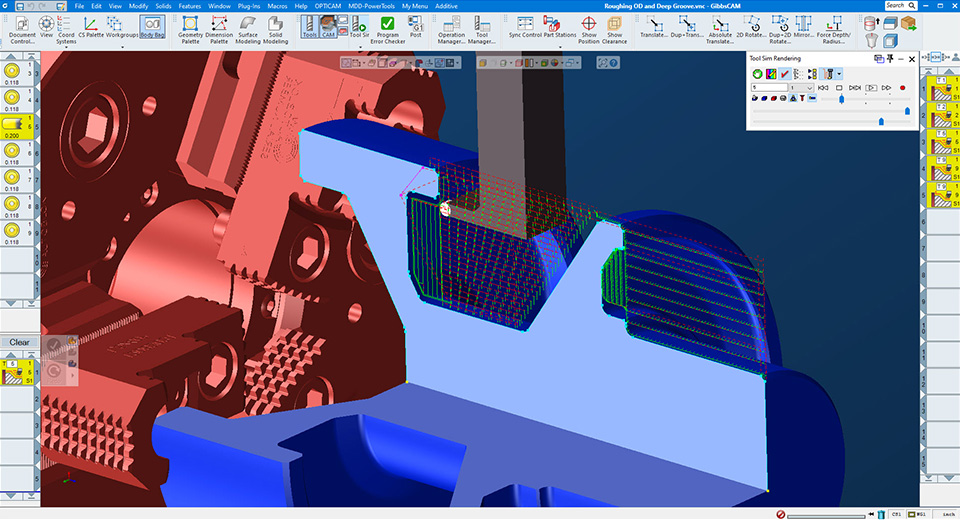
Task: Toggle the Body Bag button
Action: click(x=153, y=26)
